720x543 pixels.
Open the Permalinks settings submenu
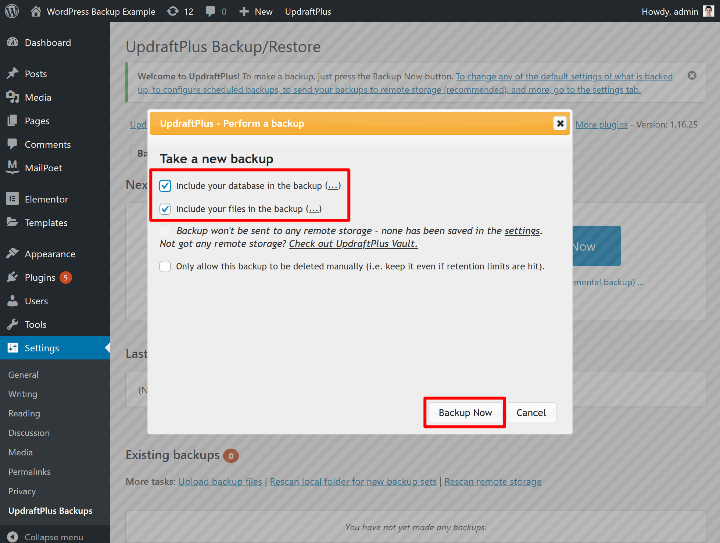pos(29,471)
